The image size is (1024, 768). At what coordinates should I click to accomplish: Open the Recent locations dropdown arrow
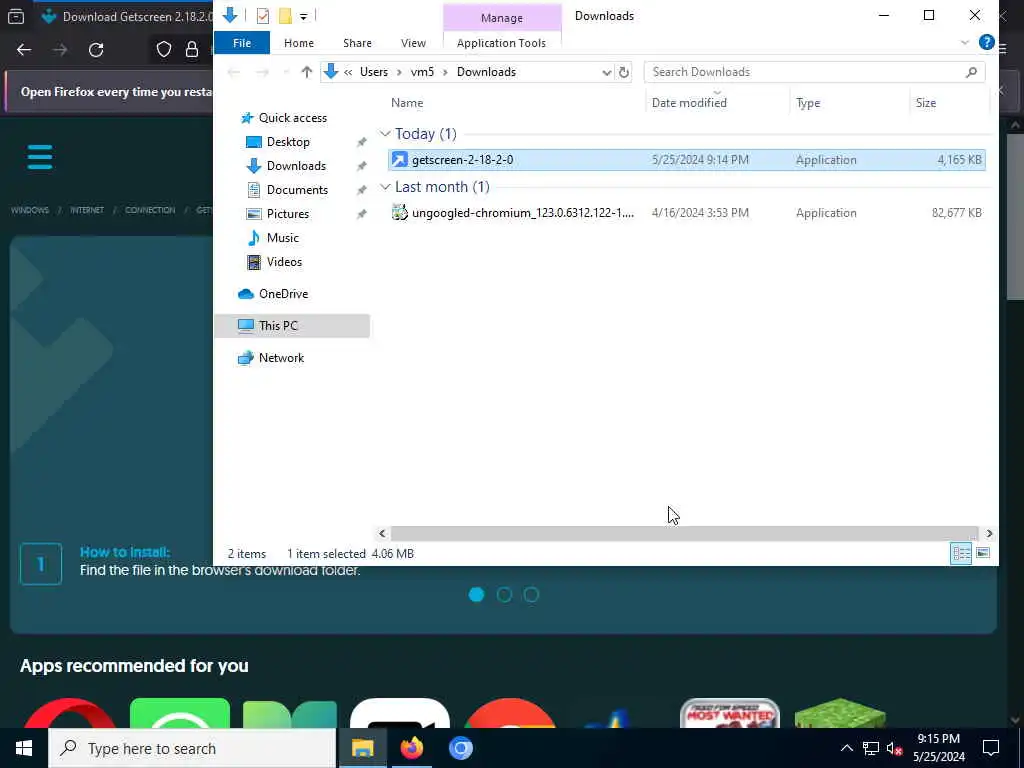285,72
